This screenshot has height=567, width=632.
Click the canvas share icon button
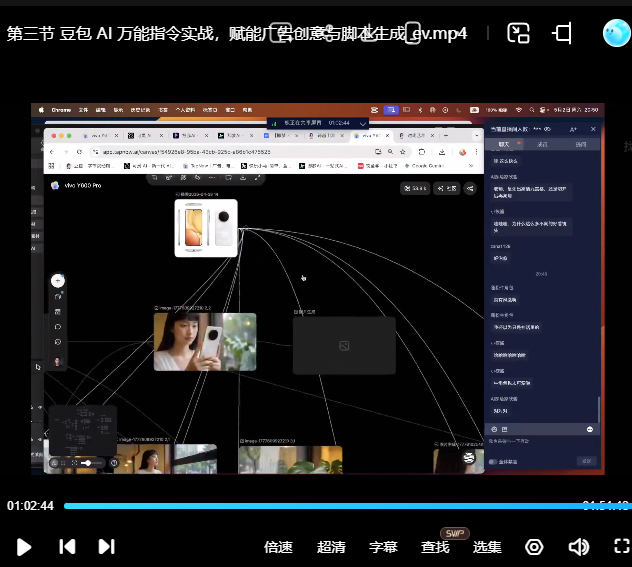pyautogui.click(x=470, y=188)
